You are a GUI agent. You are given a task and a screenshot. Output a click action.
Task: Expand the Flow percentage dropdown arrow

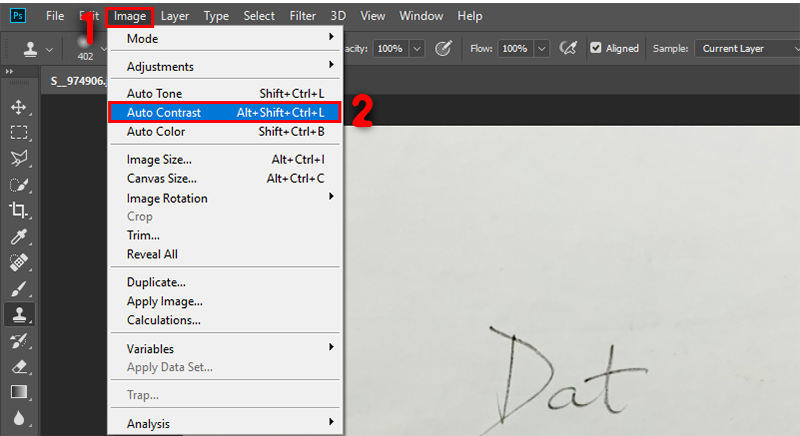coord(542,48)
